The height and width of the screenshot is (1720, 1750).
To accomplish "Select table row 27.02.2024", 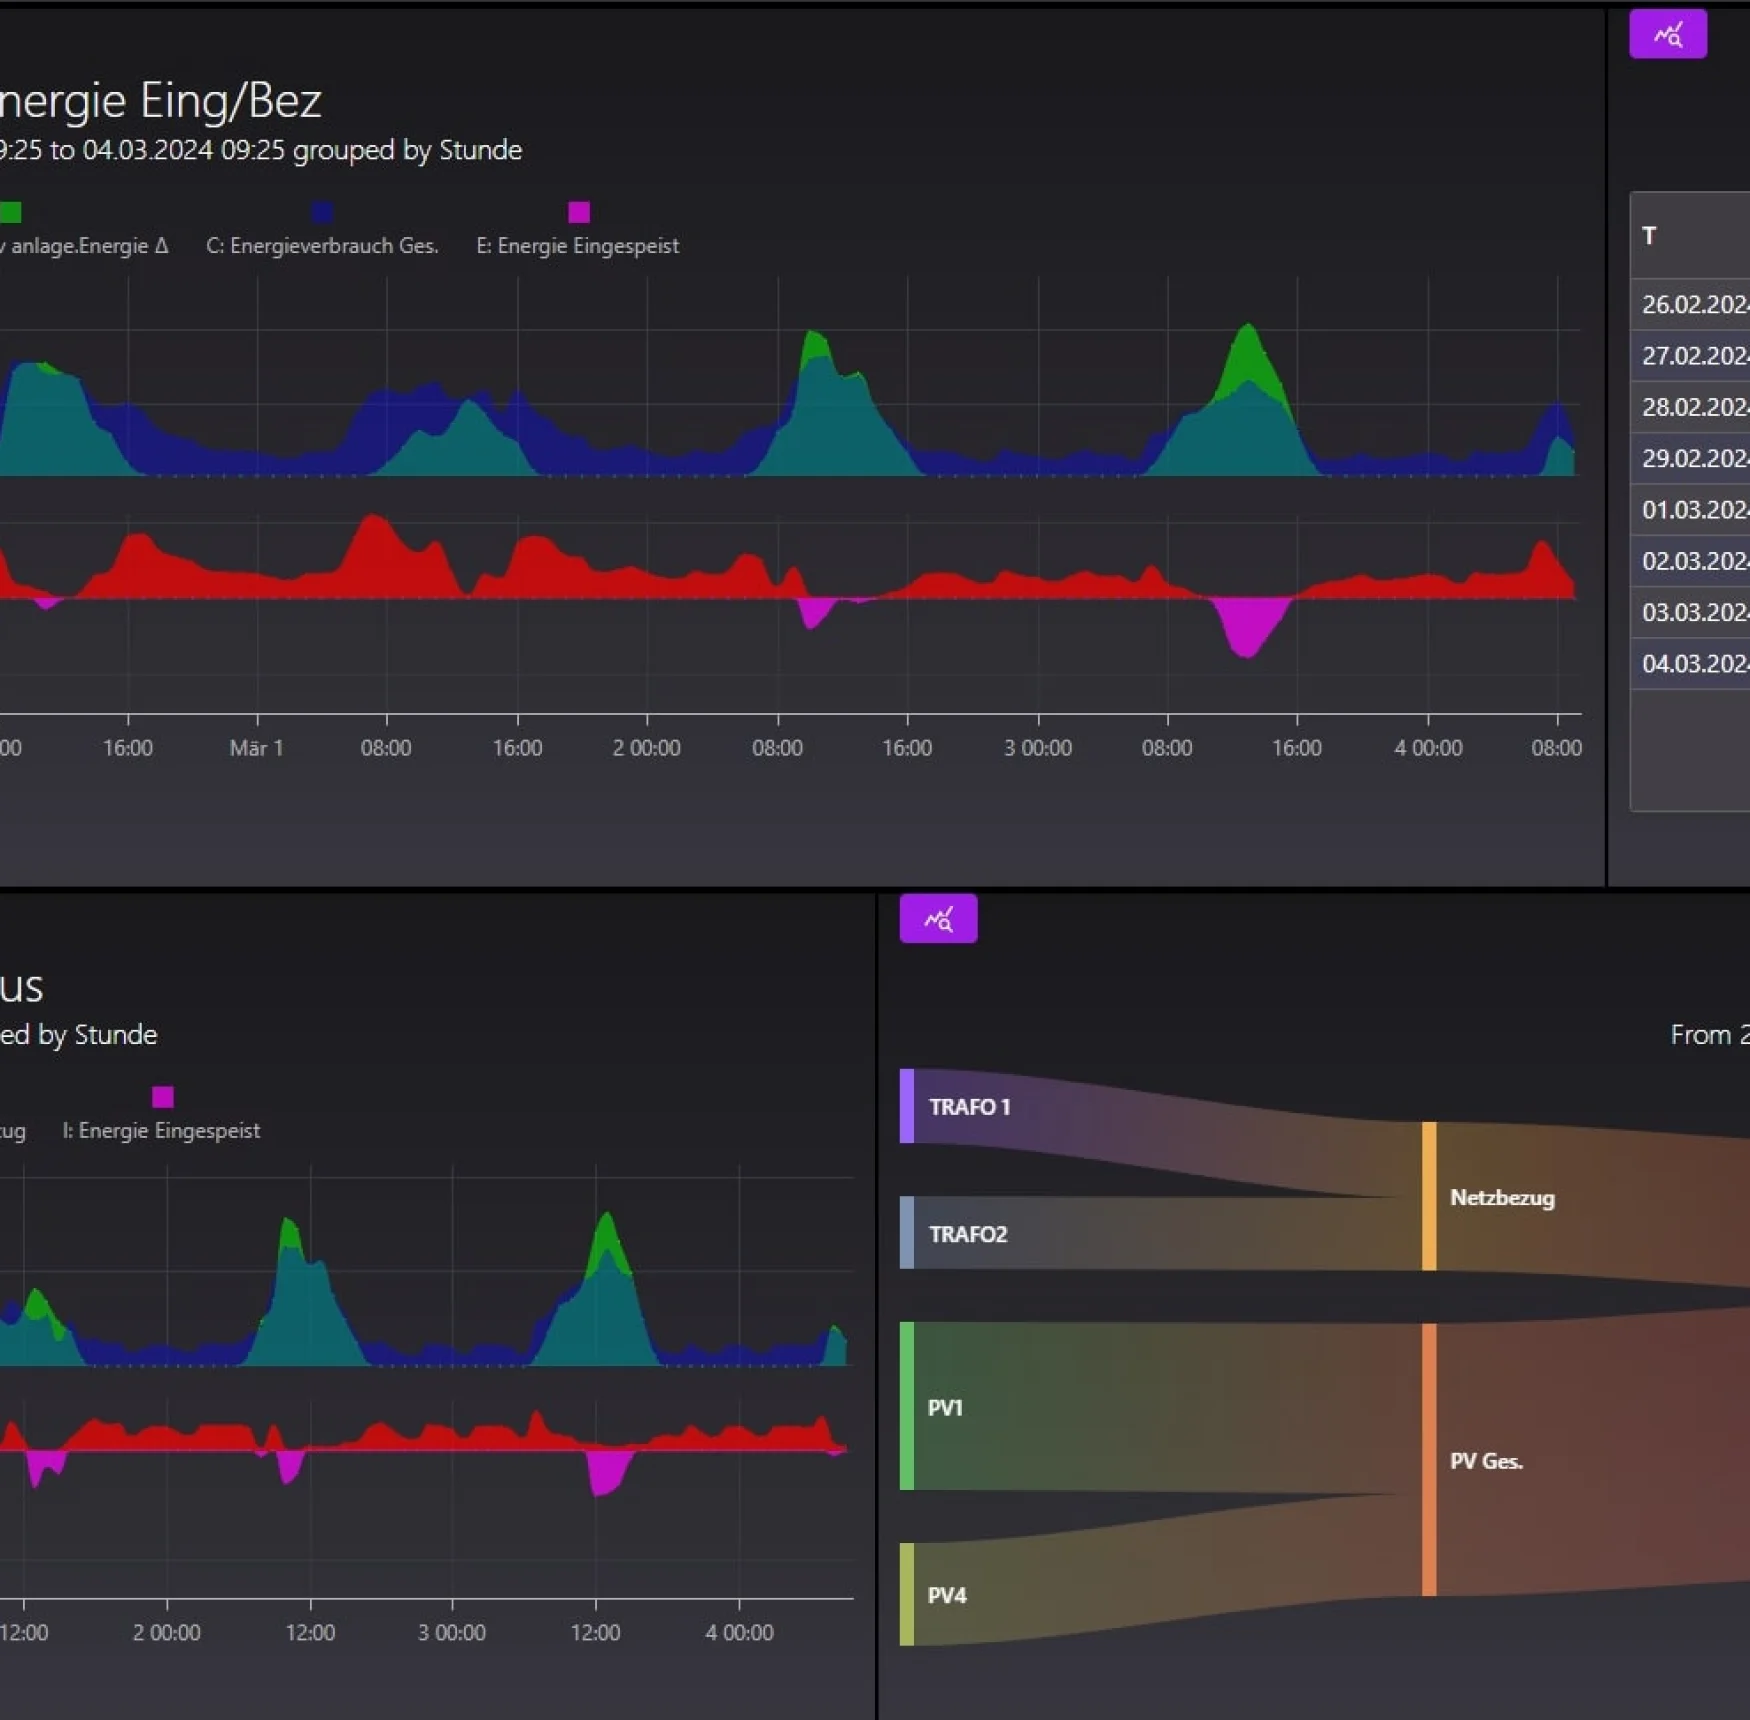I will pos(1690,356).
